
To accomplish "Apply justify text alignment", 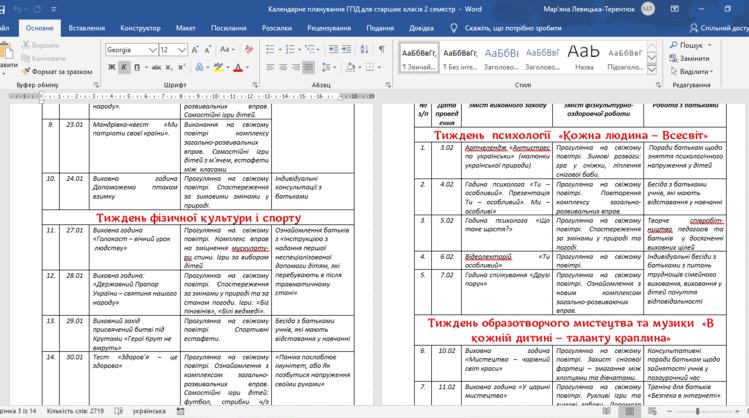I will click(309, 67).
